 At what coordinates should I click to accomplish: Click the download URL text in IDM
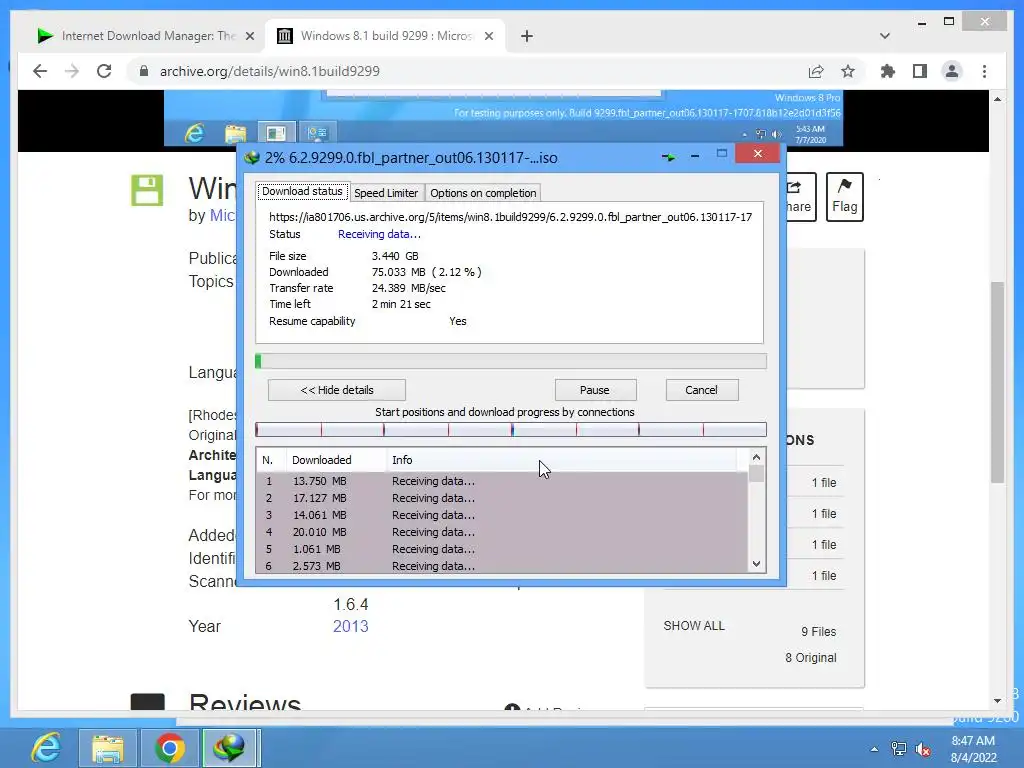[510, 217]
